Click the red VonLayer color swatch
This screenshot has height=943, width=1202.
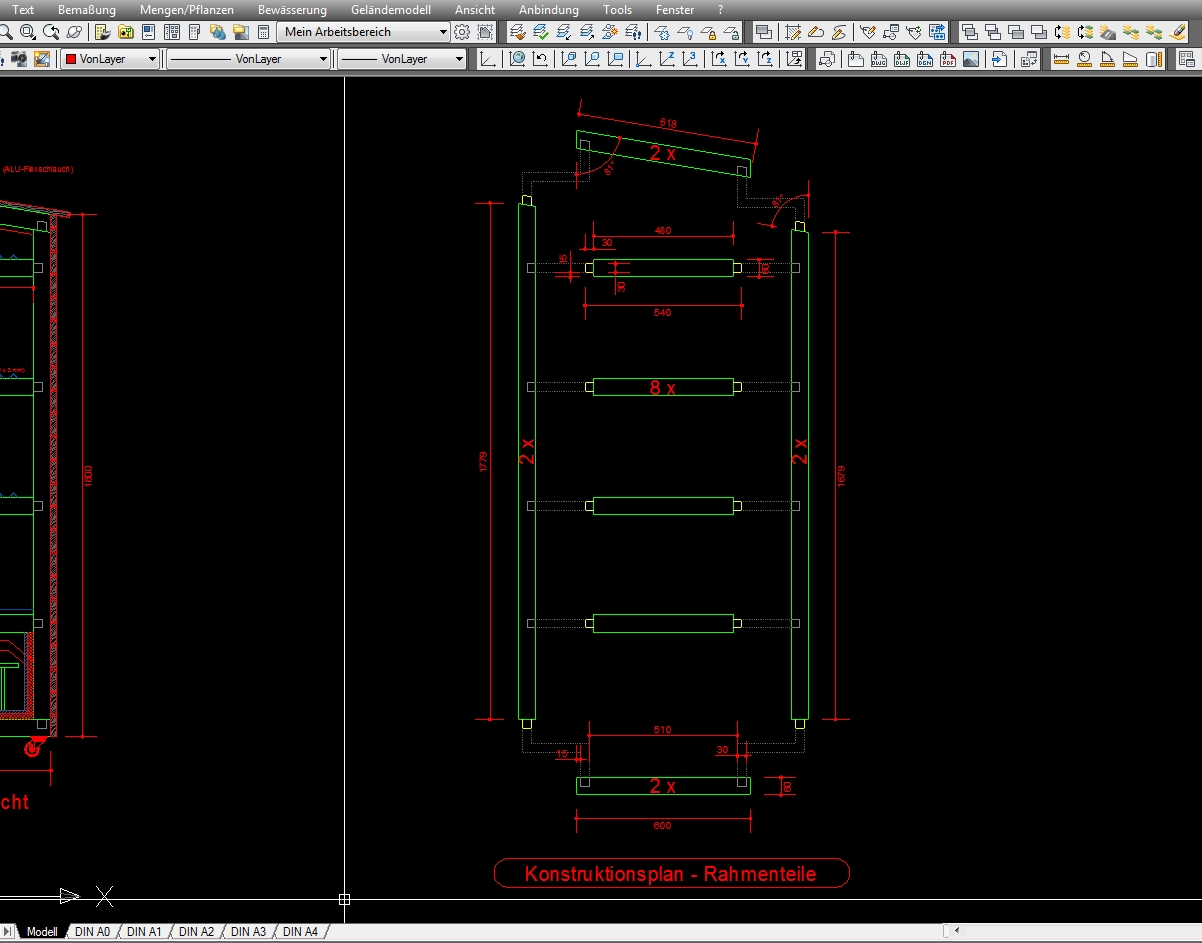click(71, 59)
